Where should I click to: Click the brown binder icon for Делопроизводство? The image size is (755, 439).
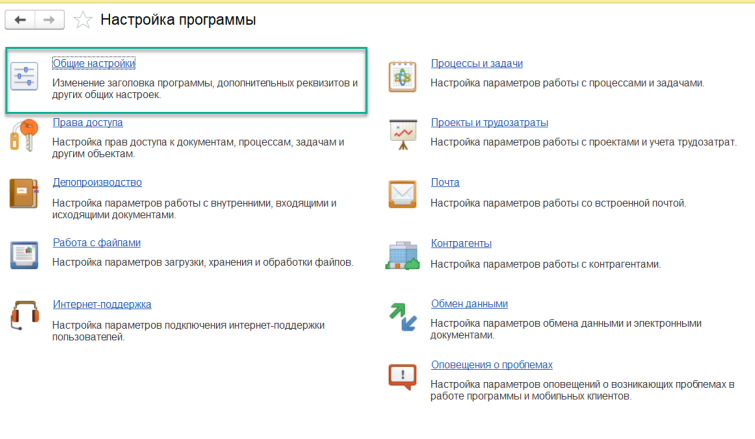[24, 194]
